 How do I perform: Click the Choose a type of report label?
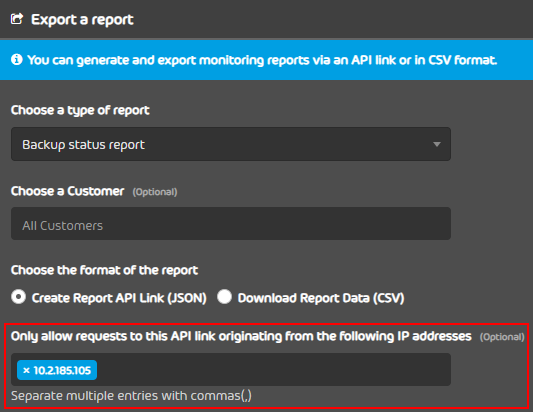click(x=80, y=110)
